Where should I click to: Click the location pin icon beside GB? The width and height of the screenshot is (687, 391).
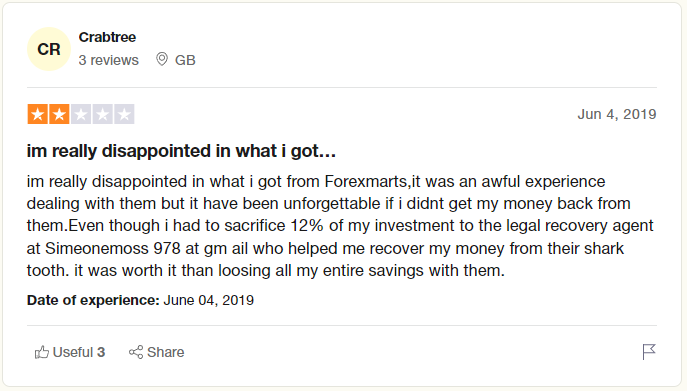(162, 59)
